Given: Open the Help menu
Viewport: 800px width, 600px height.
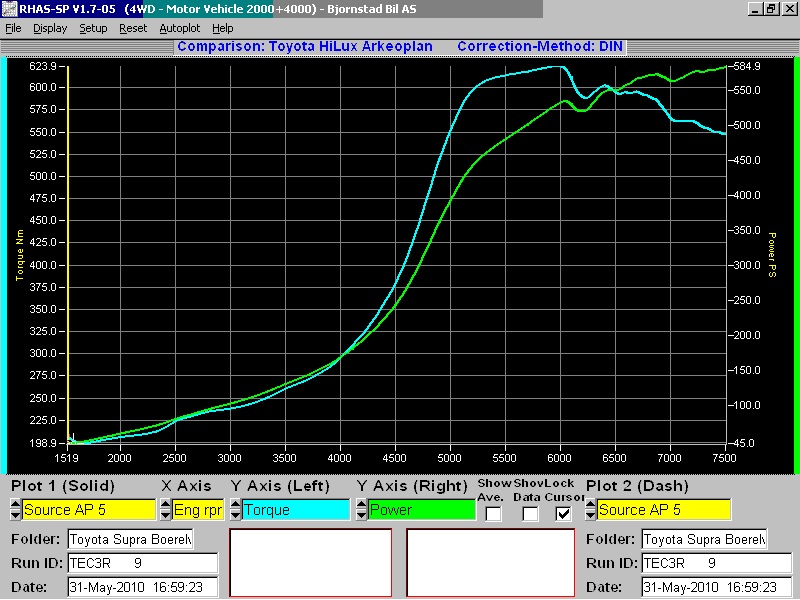Looking at the screenshot, I should click(x=222, y=28).
